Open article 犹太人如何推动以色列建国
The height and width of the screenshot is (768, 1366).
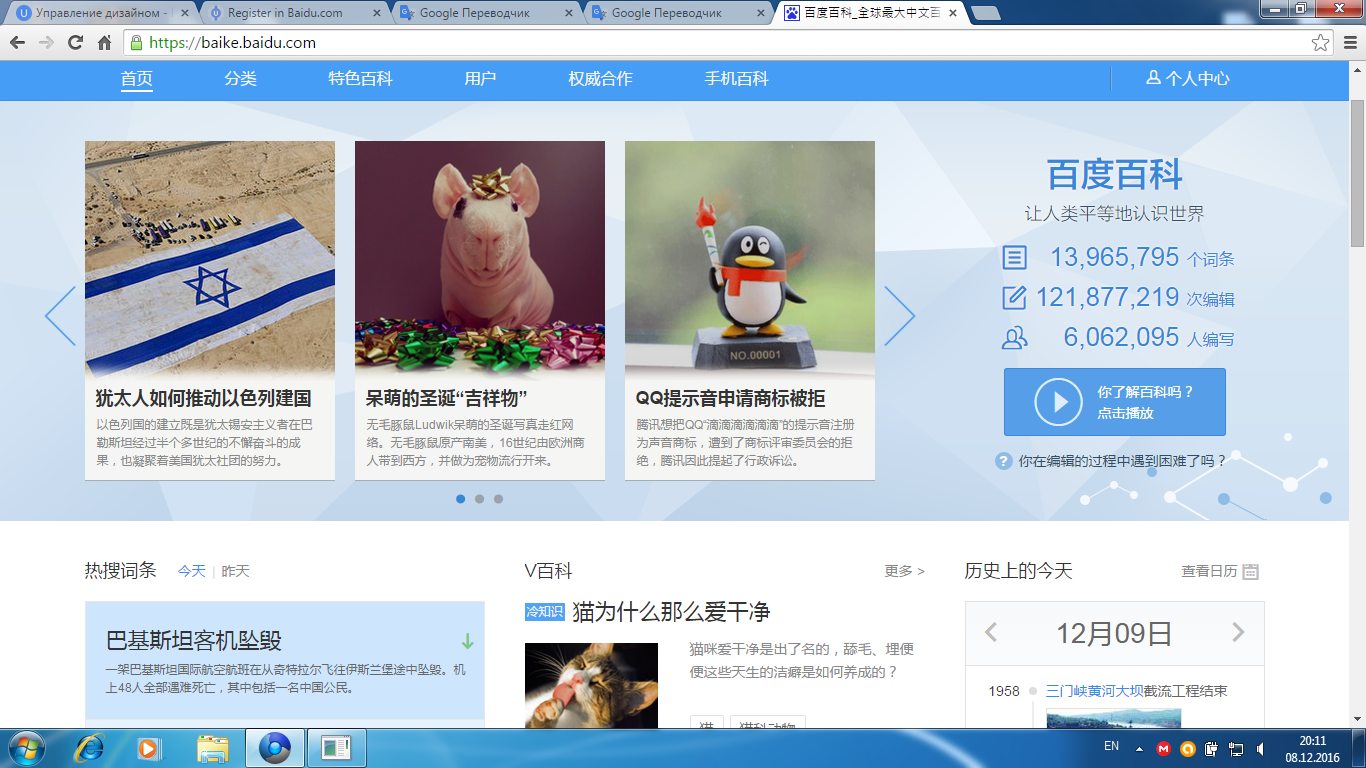tap(203, 398)
